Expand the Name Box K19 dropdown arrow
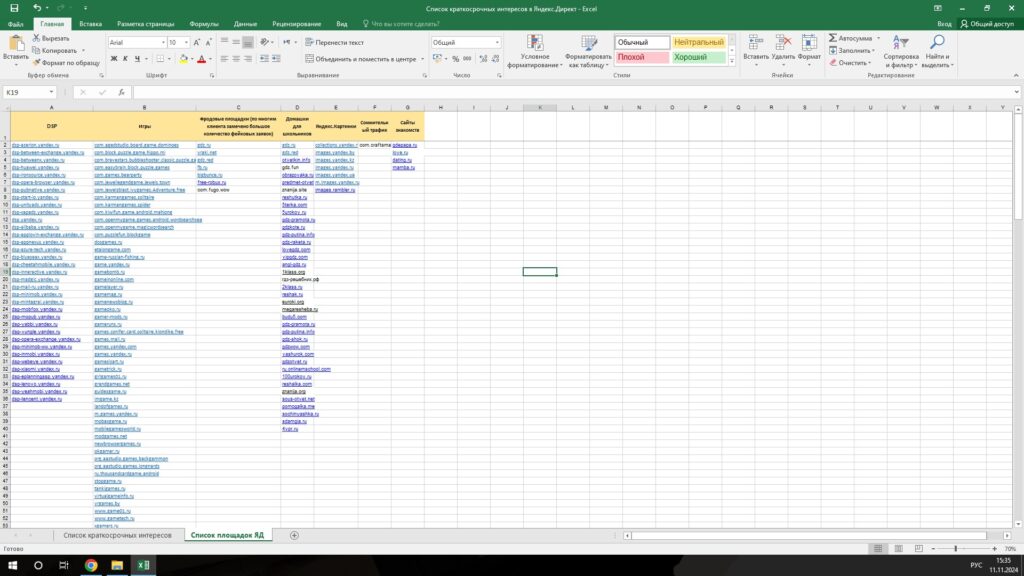The image size is (1024, 576). (x=51, y=92)
